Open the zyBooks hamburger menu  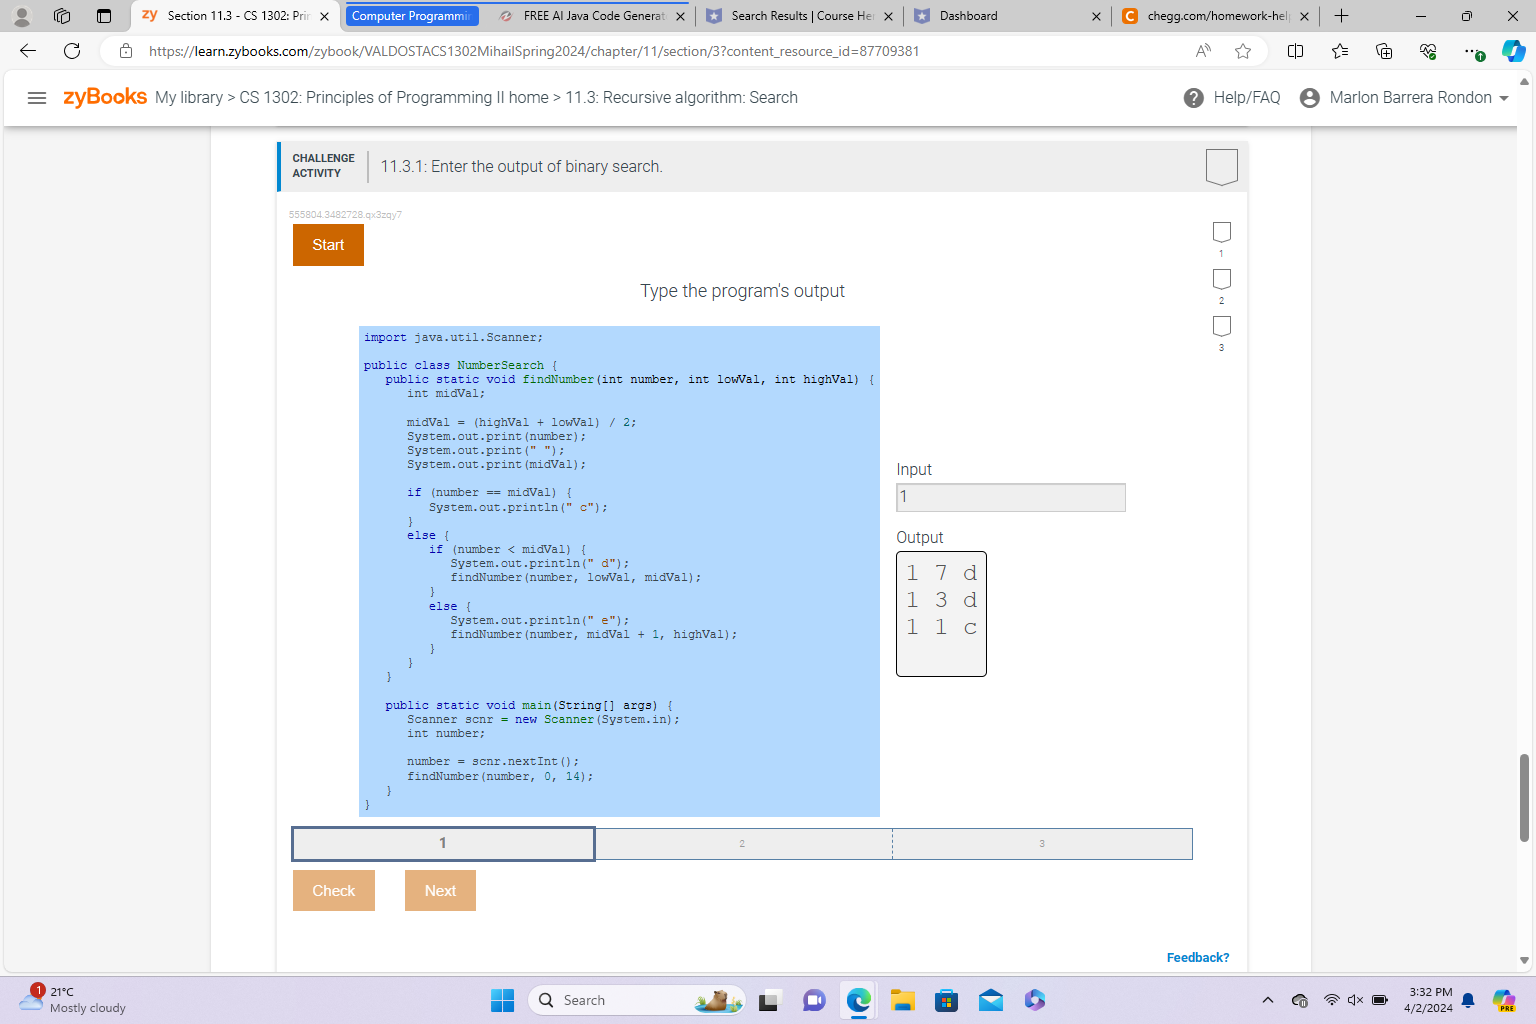pos(37,97)
